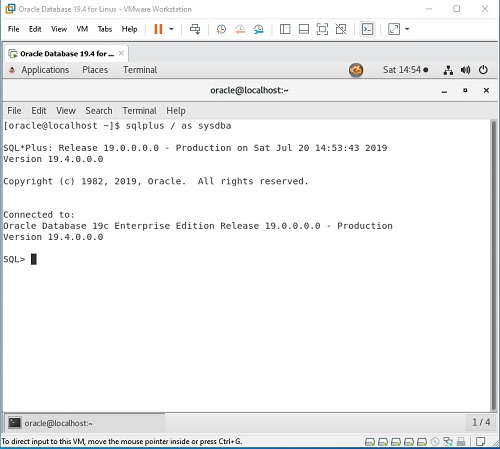Take a snapshot of this virtual machine
This screenshot has width=500, height=449.
(x=221, y=29)
